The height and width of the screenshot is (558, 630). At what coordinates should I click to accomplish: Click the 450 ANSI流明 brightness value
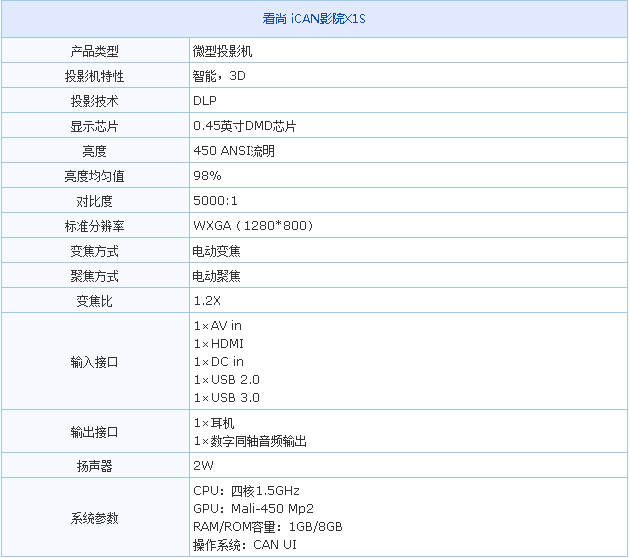[233, 151]
